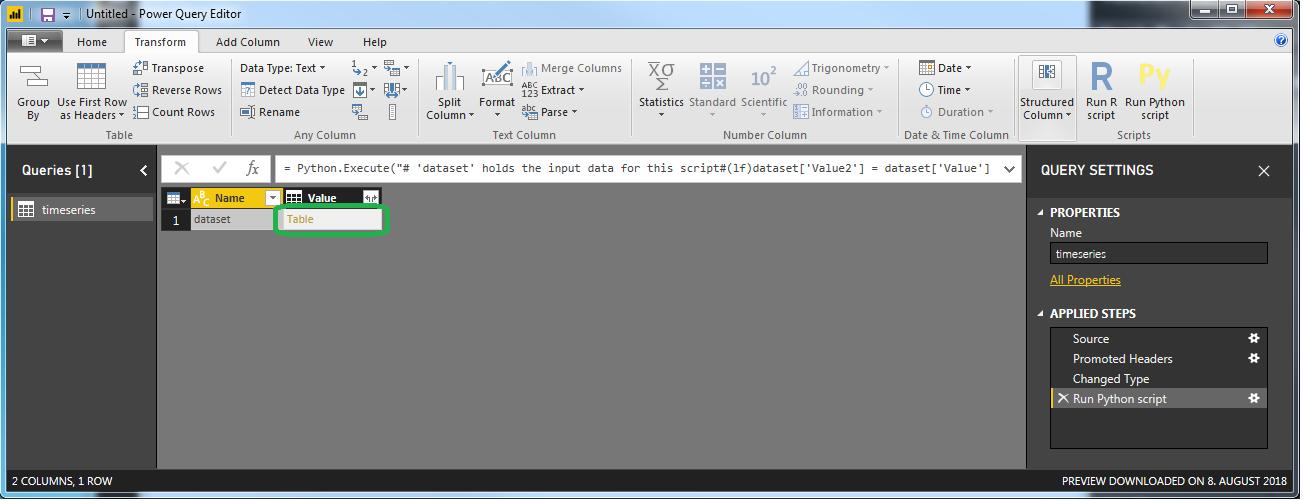Click the Run R script button

(x=1101, y=91)
